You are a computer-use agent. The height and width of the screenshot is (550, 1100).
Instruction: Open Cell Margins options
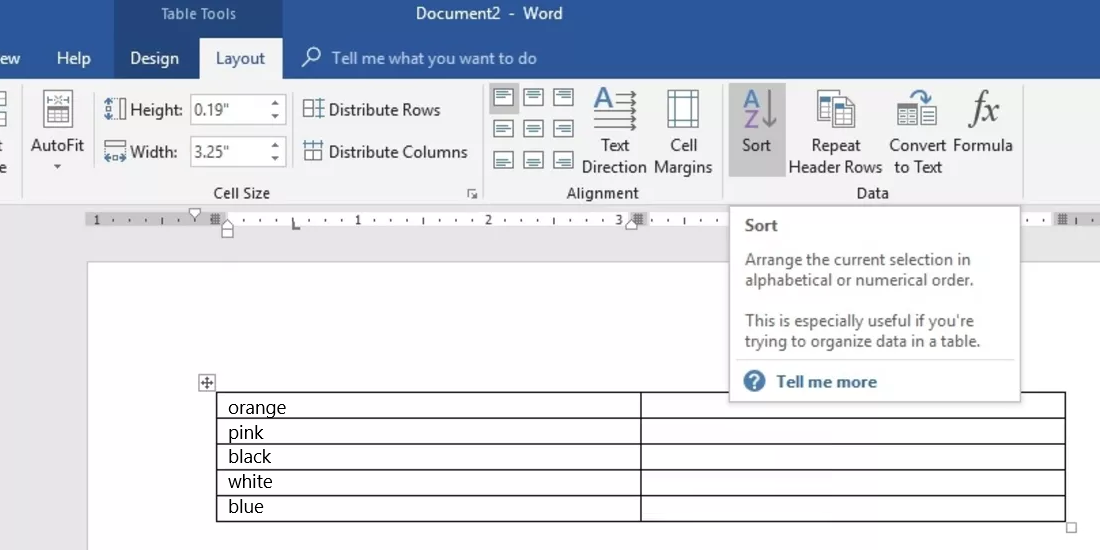pyautogui.click(x=683, y=130)
